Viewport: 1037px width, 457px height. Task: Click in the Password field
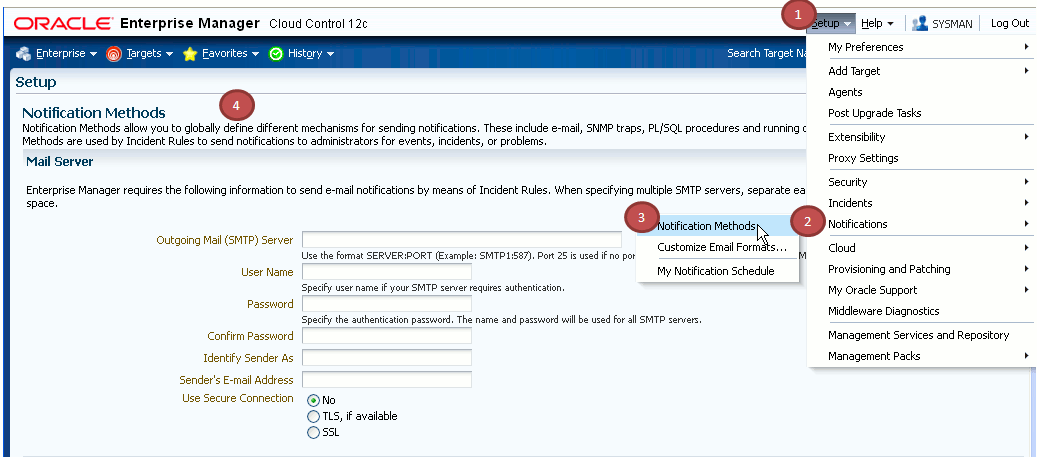click(387, 304)
